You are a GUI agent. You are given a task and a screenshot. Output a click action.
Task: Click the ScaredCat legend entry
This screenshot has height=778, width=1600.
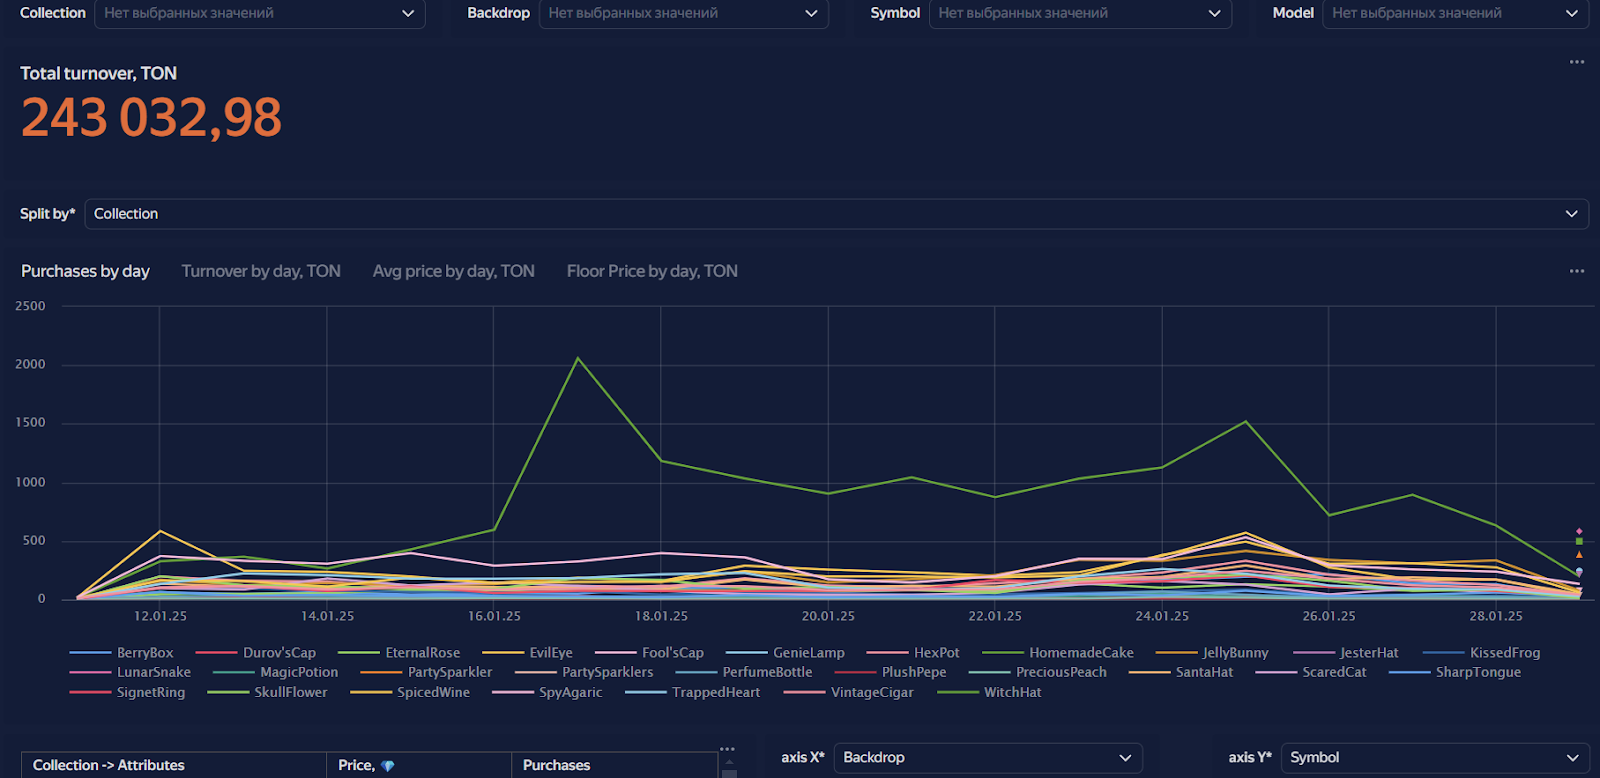1311,672
